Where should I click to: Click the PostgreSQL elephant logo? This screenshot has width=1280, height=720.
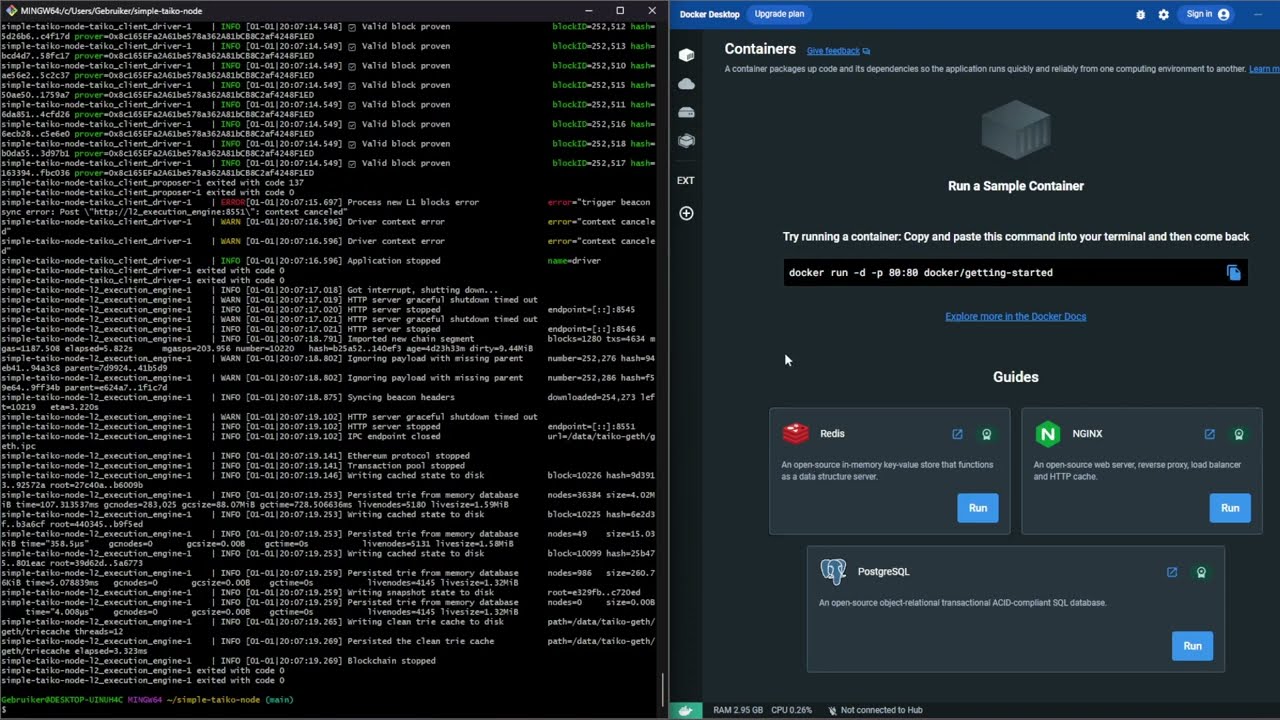point(833,571)
